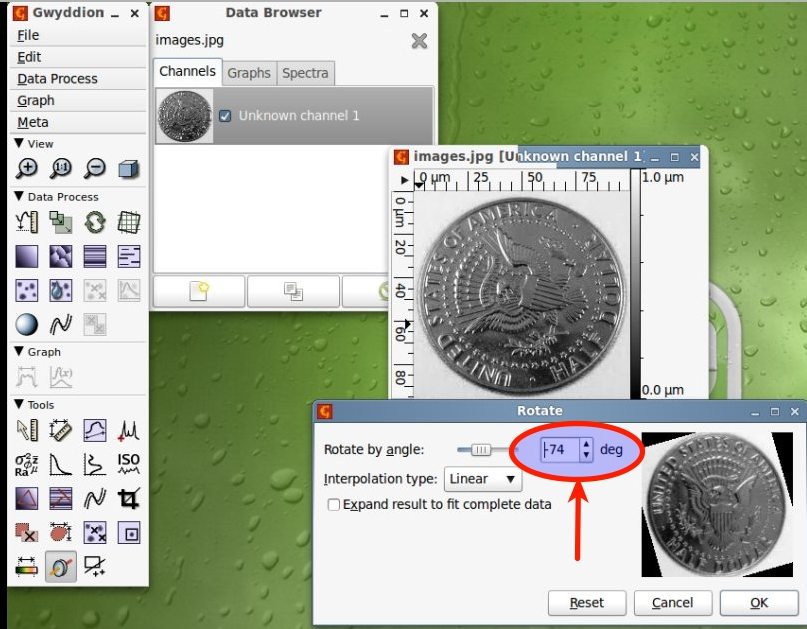Select the Read value pointer tool
The height and width of the screenshot is (629, 807).
click(27, 430)
